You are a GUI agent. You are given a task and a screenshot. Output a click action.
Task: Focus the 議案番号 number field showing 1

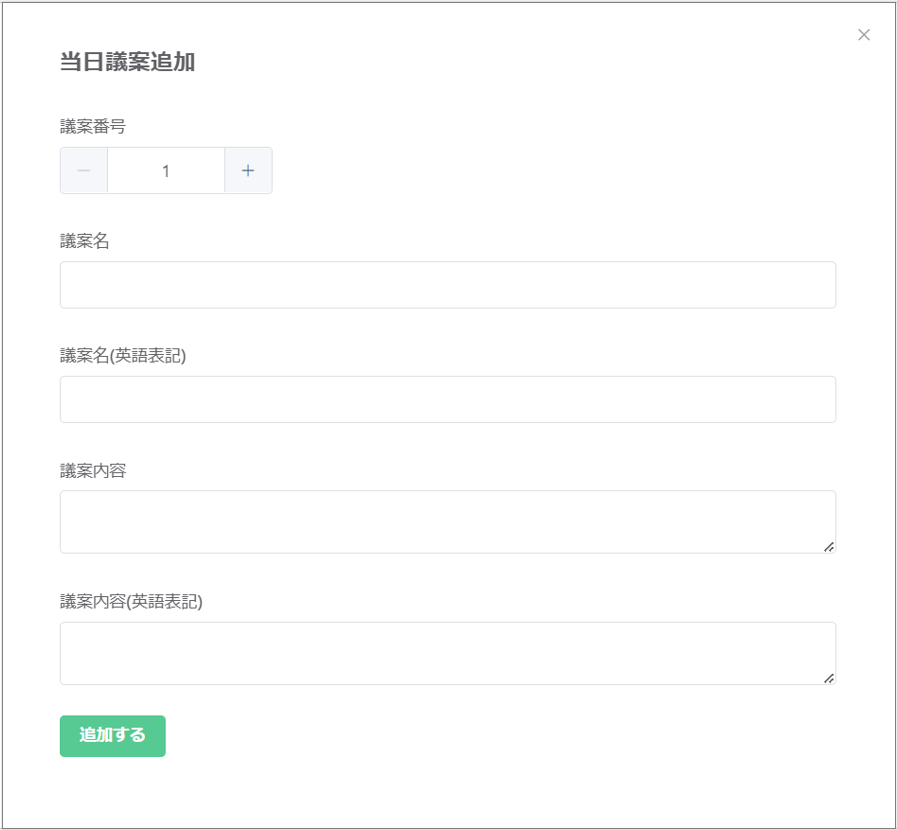[x=166, y=171]
